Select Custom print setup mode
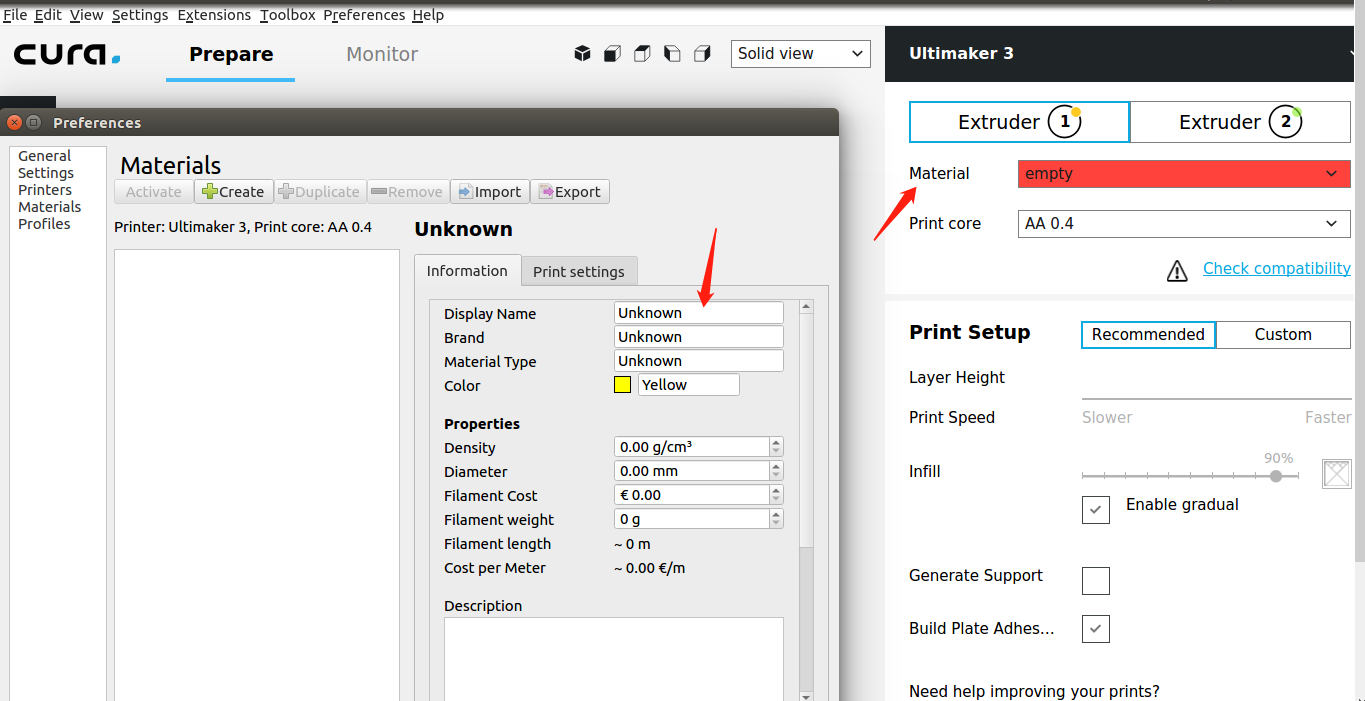The image size is (1365, 701). (1283, 334)
